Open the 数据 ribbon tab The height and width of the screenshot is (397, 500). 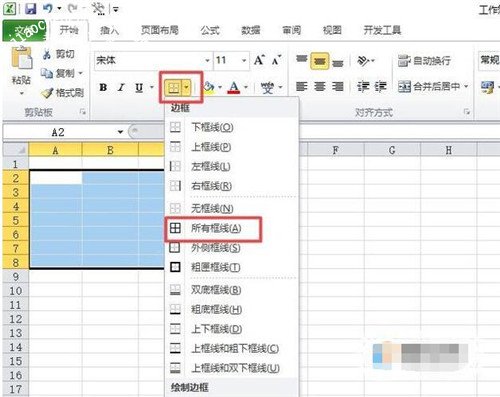(x=251, y=30)
